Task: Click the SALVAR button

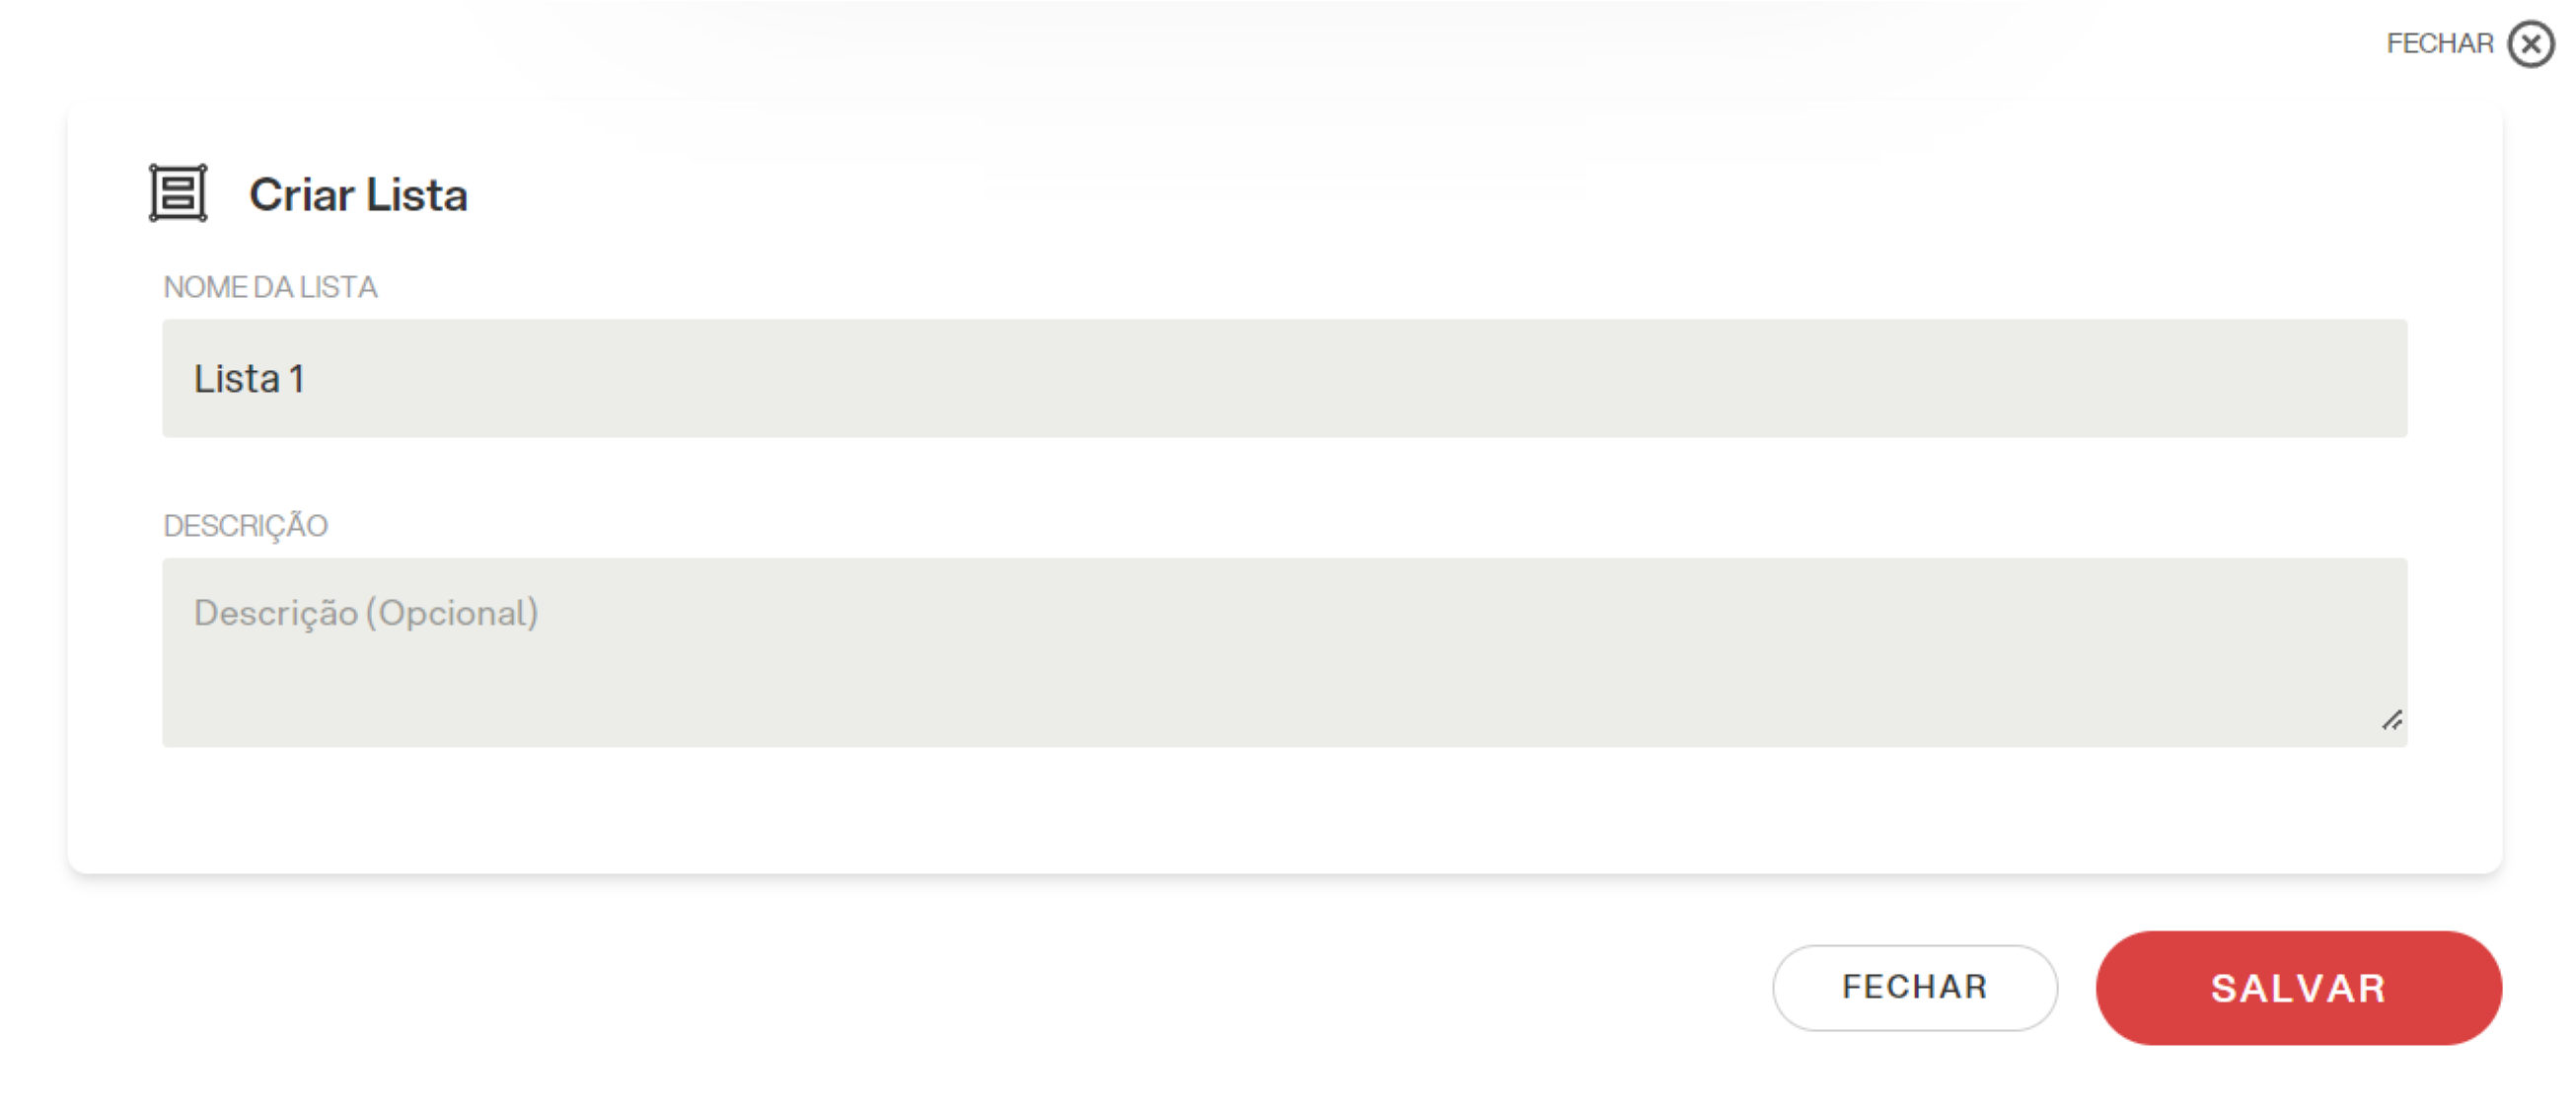Action: 2299,988
